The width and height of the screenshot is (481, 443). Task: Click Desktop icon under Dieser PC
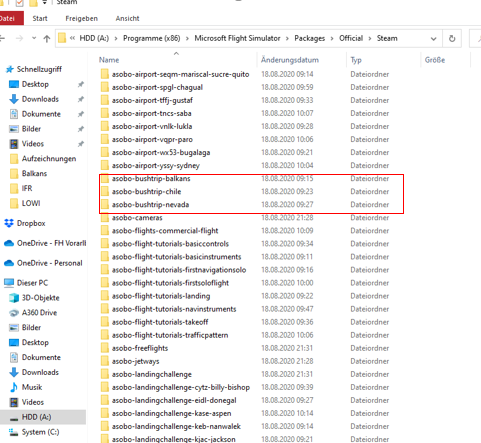click(x=14, y=343)
